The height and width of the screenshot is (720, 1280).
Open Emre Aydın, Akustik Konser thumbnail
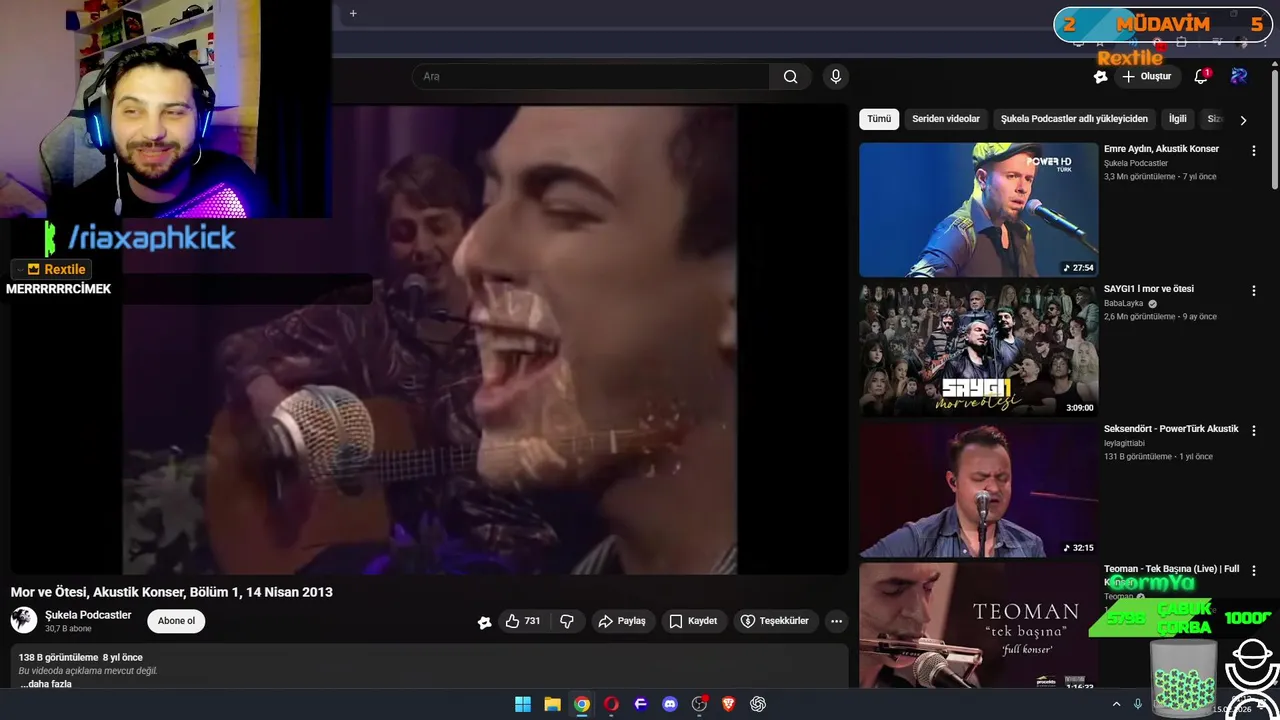[979, 210]
